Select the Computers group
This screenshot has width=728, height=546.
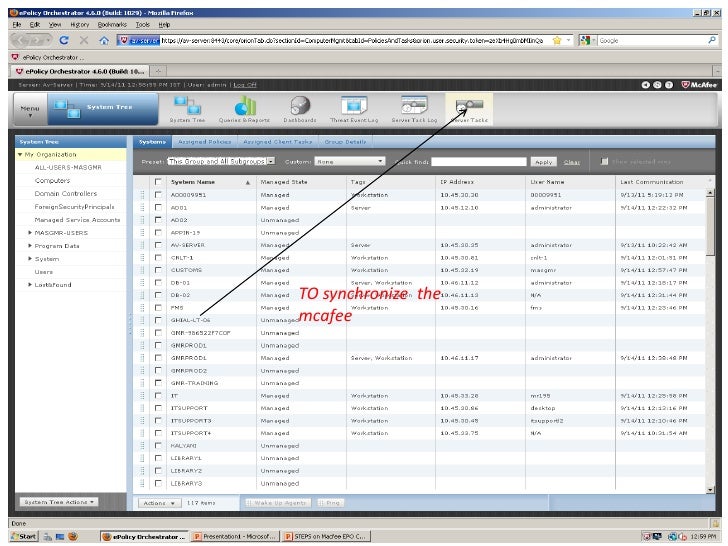click(52, 181)
